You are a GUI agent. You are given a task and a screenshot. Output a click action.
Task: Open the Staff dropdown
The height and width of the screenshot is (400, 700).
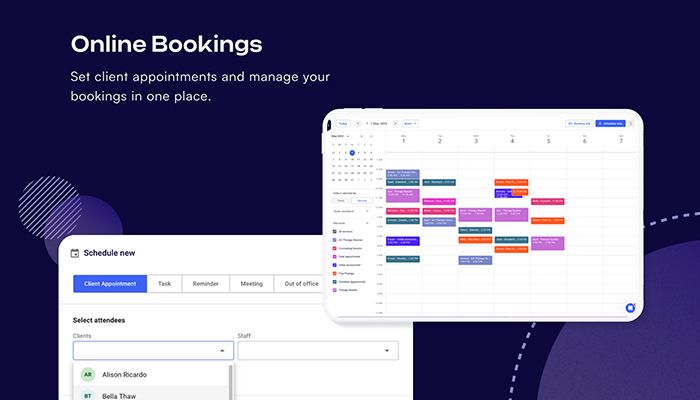(x=318, y=350)
